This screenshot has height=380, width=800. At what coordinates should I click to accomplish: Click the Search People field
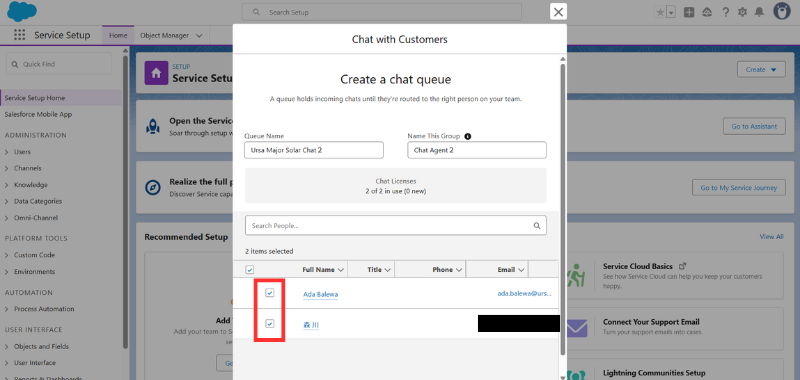(395, 225)
